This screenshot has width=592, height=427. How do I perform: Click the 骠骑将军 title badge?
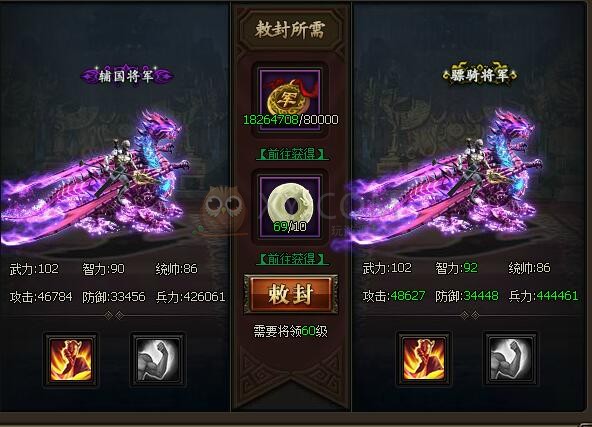tap(479, 75)
